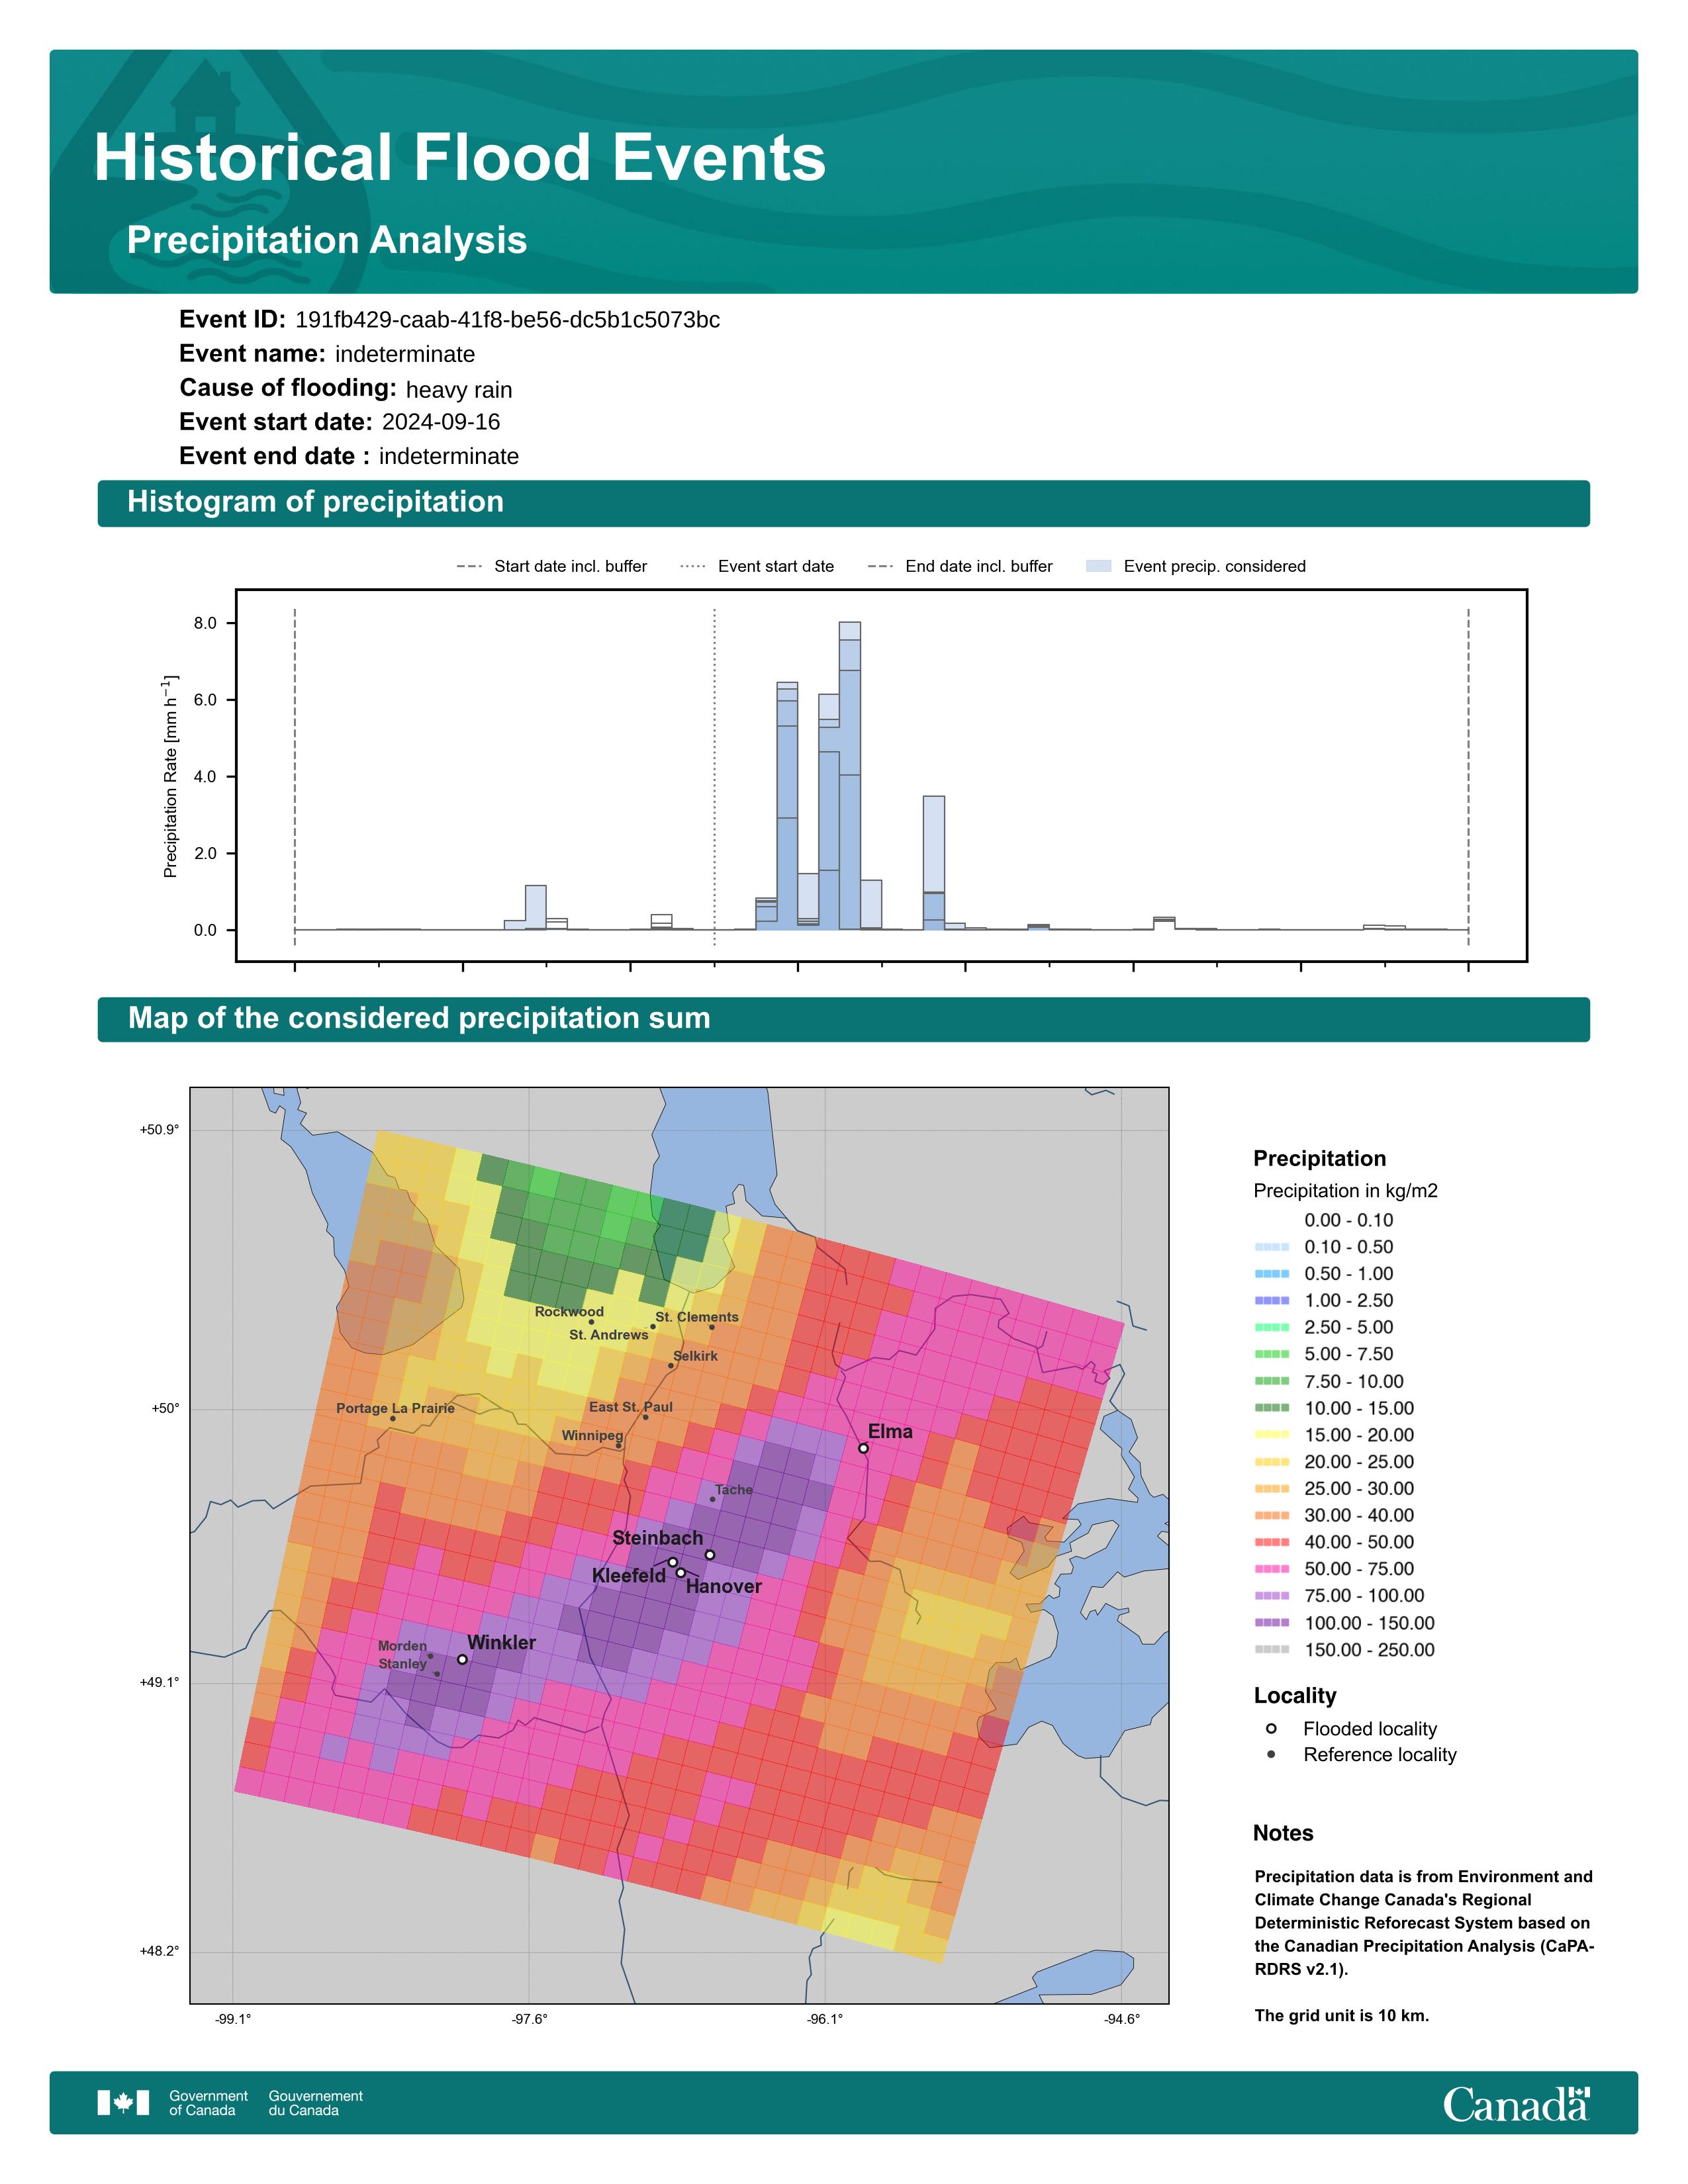The height and width of the screenshot is (2184, 1688).
Task: Click the End date incl. buffer legend label
Action: [979, 566]
